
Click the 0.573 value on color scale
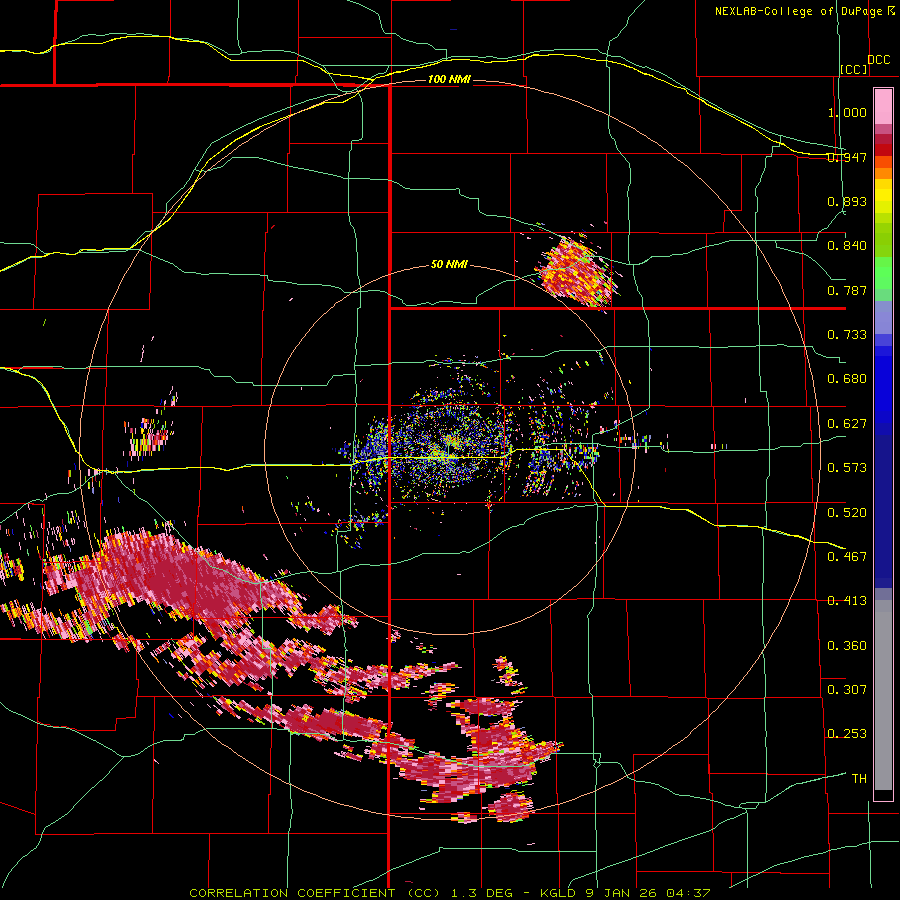click(847, 468)
